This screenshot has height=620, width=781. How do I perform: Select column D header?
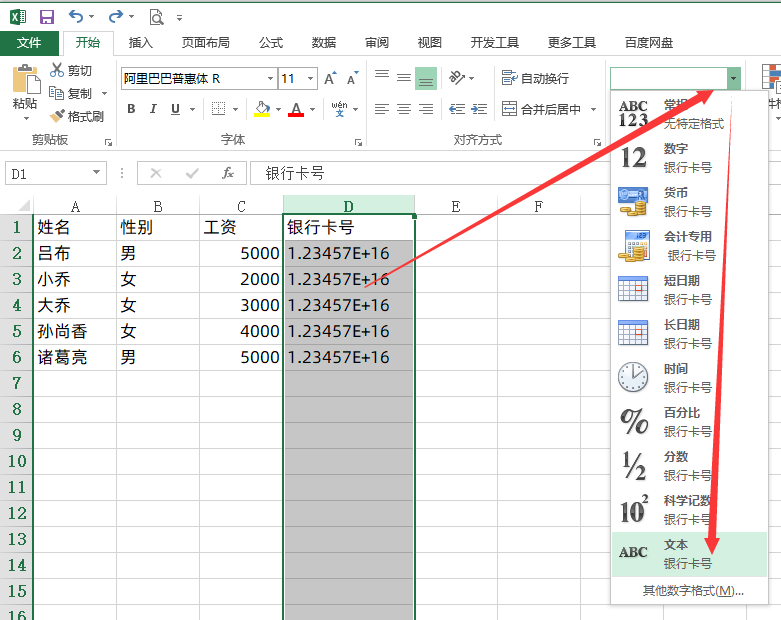tap(349, 205)
